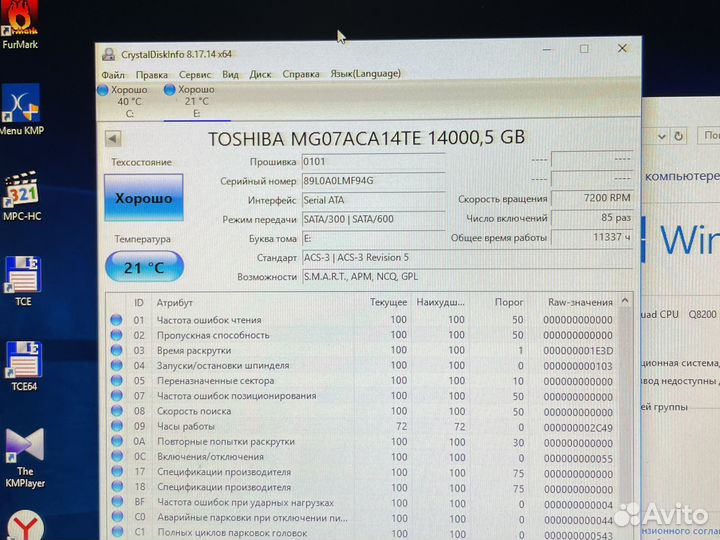Click the power-on hours field 11337 ч
Screen dimensions: 720x540
pos(592,237)
